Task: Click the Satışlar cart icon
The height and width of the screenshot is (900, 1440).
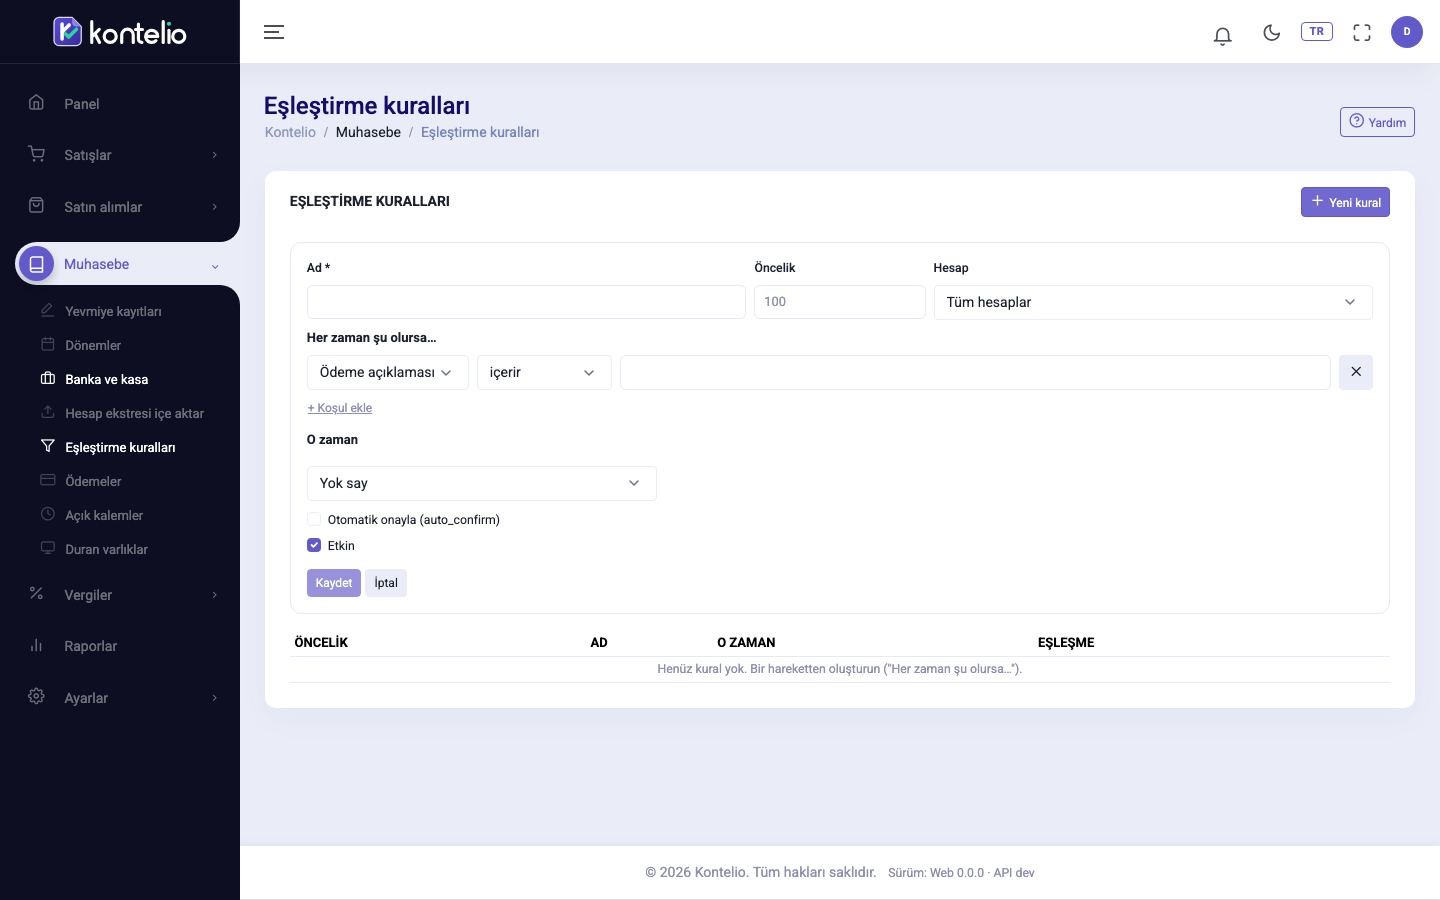Action: click(37, 154)
